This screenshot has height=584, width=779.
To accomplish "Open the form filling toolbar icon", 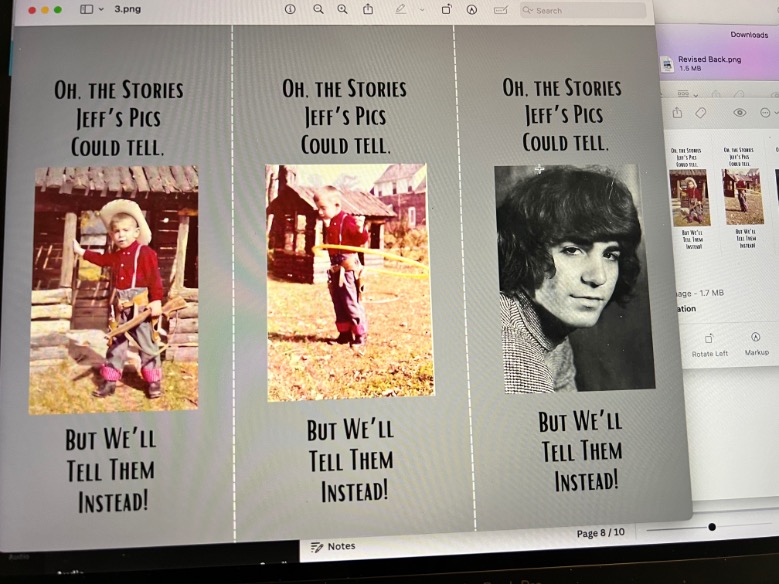I will point(500,10).
